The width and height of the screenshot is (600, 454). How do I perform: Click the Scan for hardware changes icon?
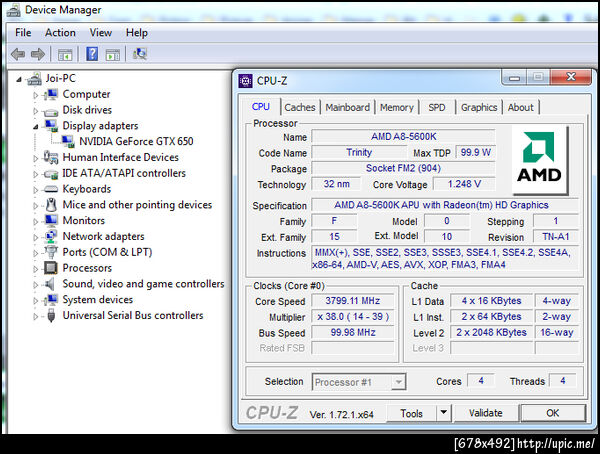click(140, 54)
